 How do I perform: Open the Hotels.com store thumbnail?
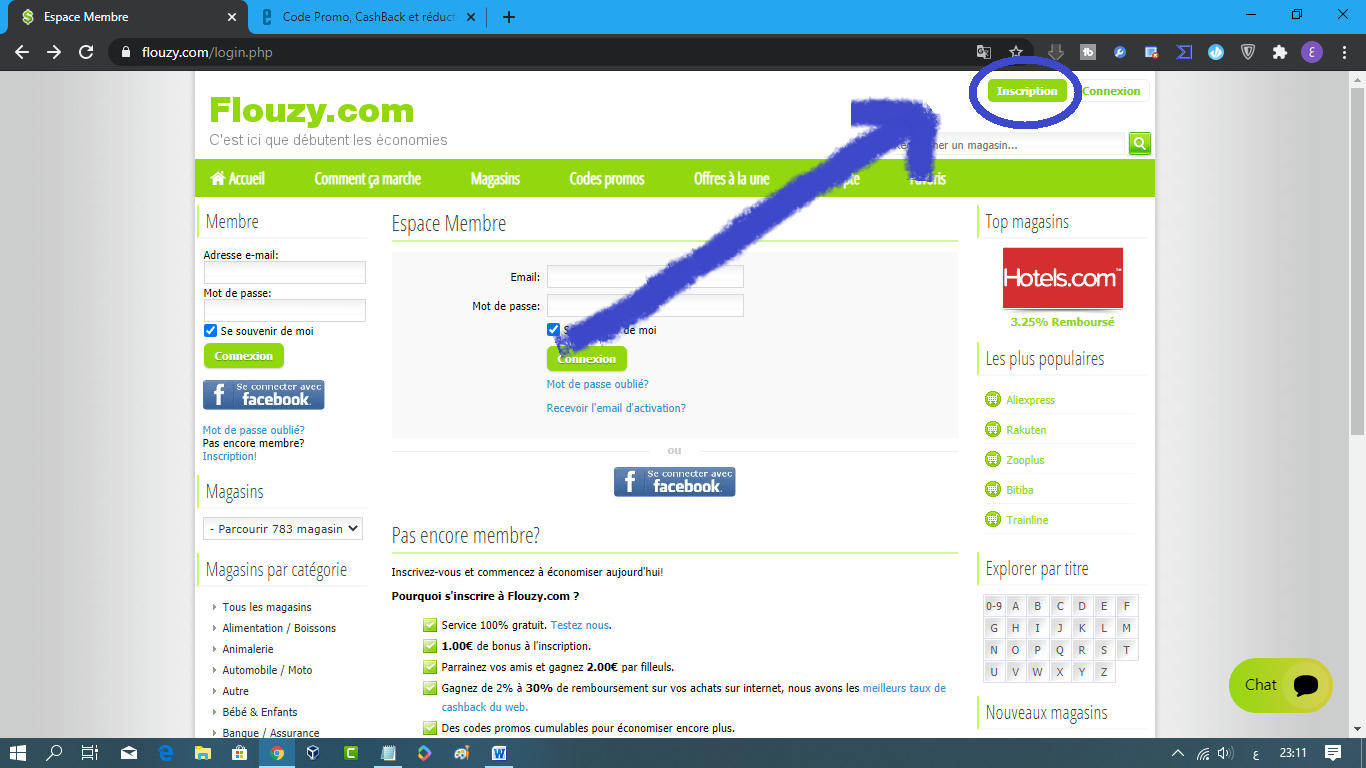pos(1063,278)
